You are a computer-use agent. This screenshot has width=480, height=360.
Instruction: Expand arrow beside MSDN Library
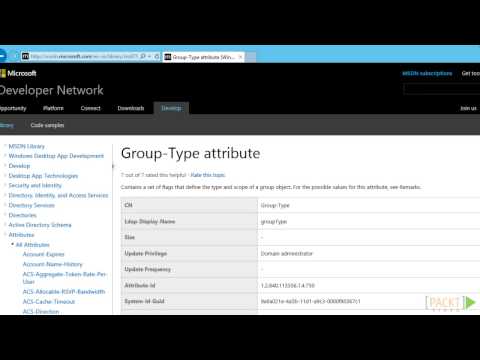[5, 146]
